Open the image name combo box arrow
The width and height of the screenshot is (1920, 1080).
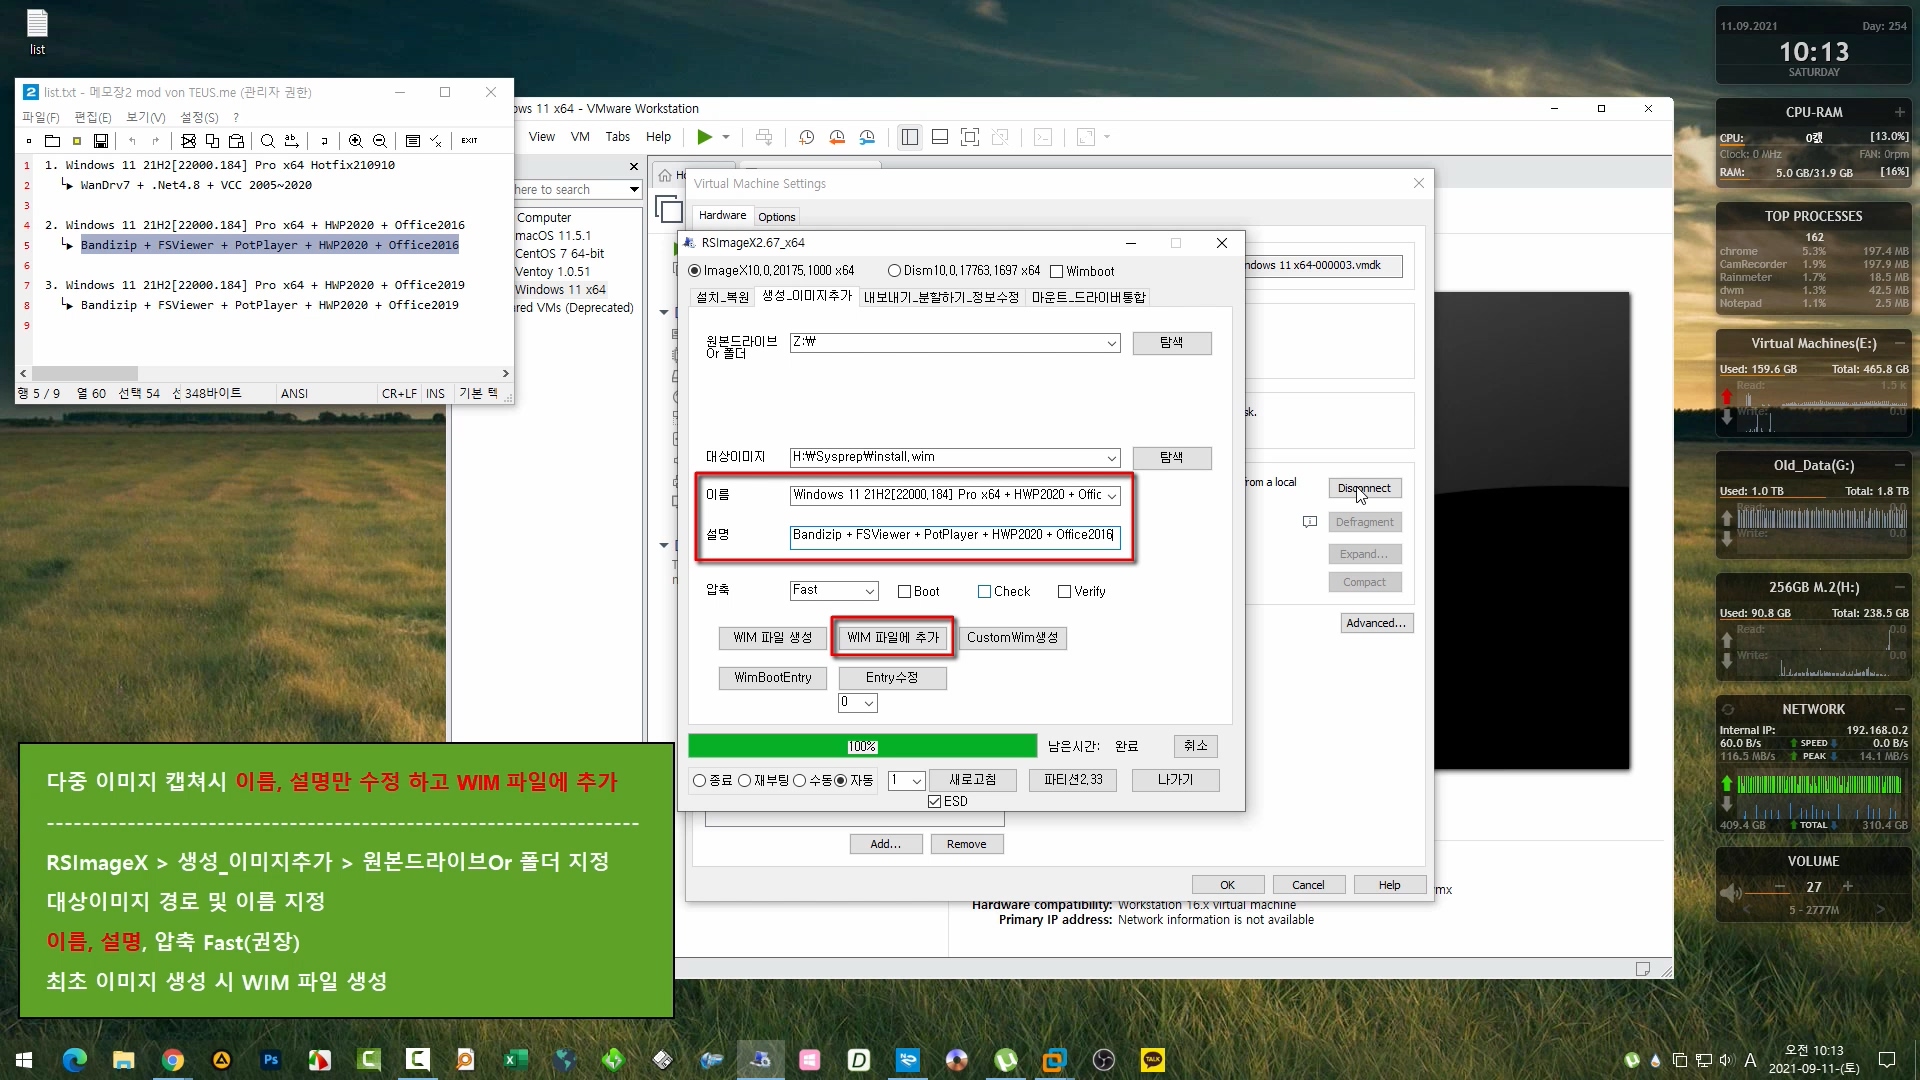click(x=1111, y=496)
